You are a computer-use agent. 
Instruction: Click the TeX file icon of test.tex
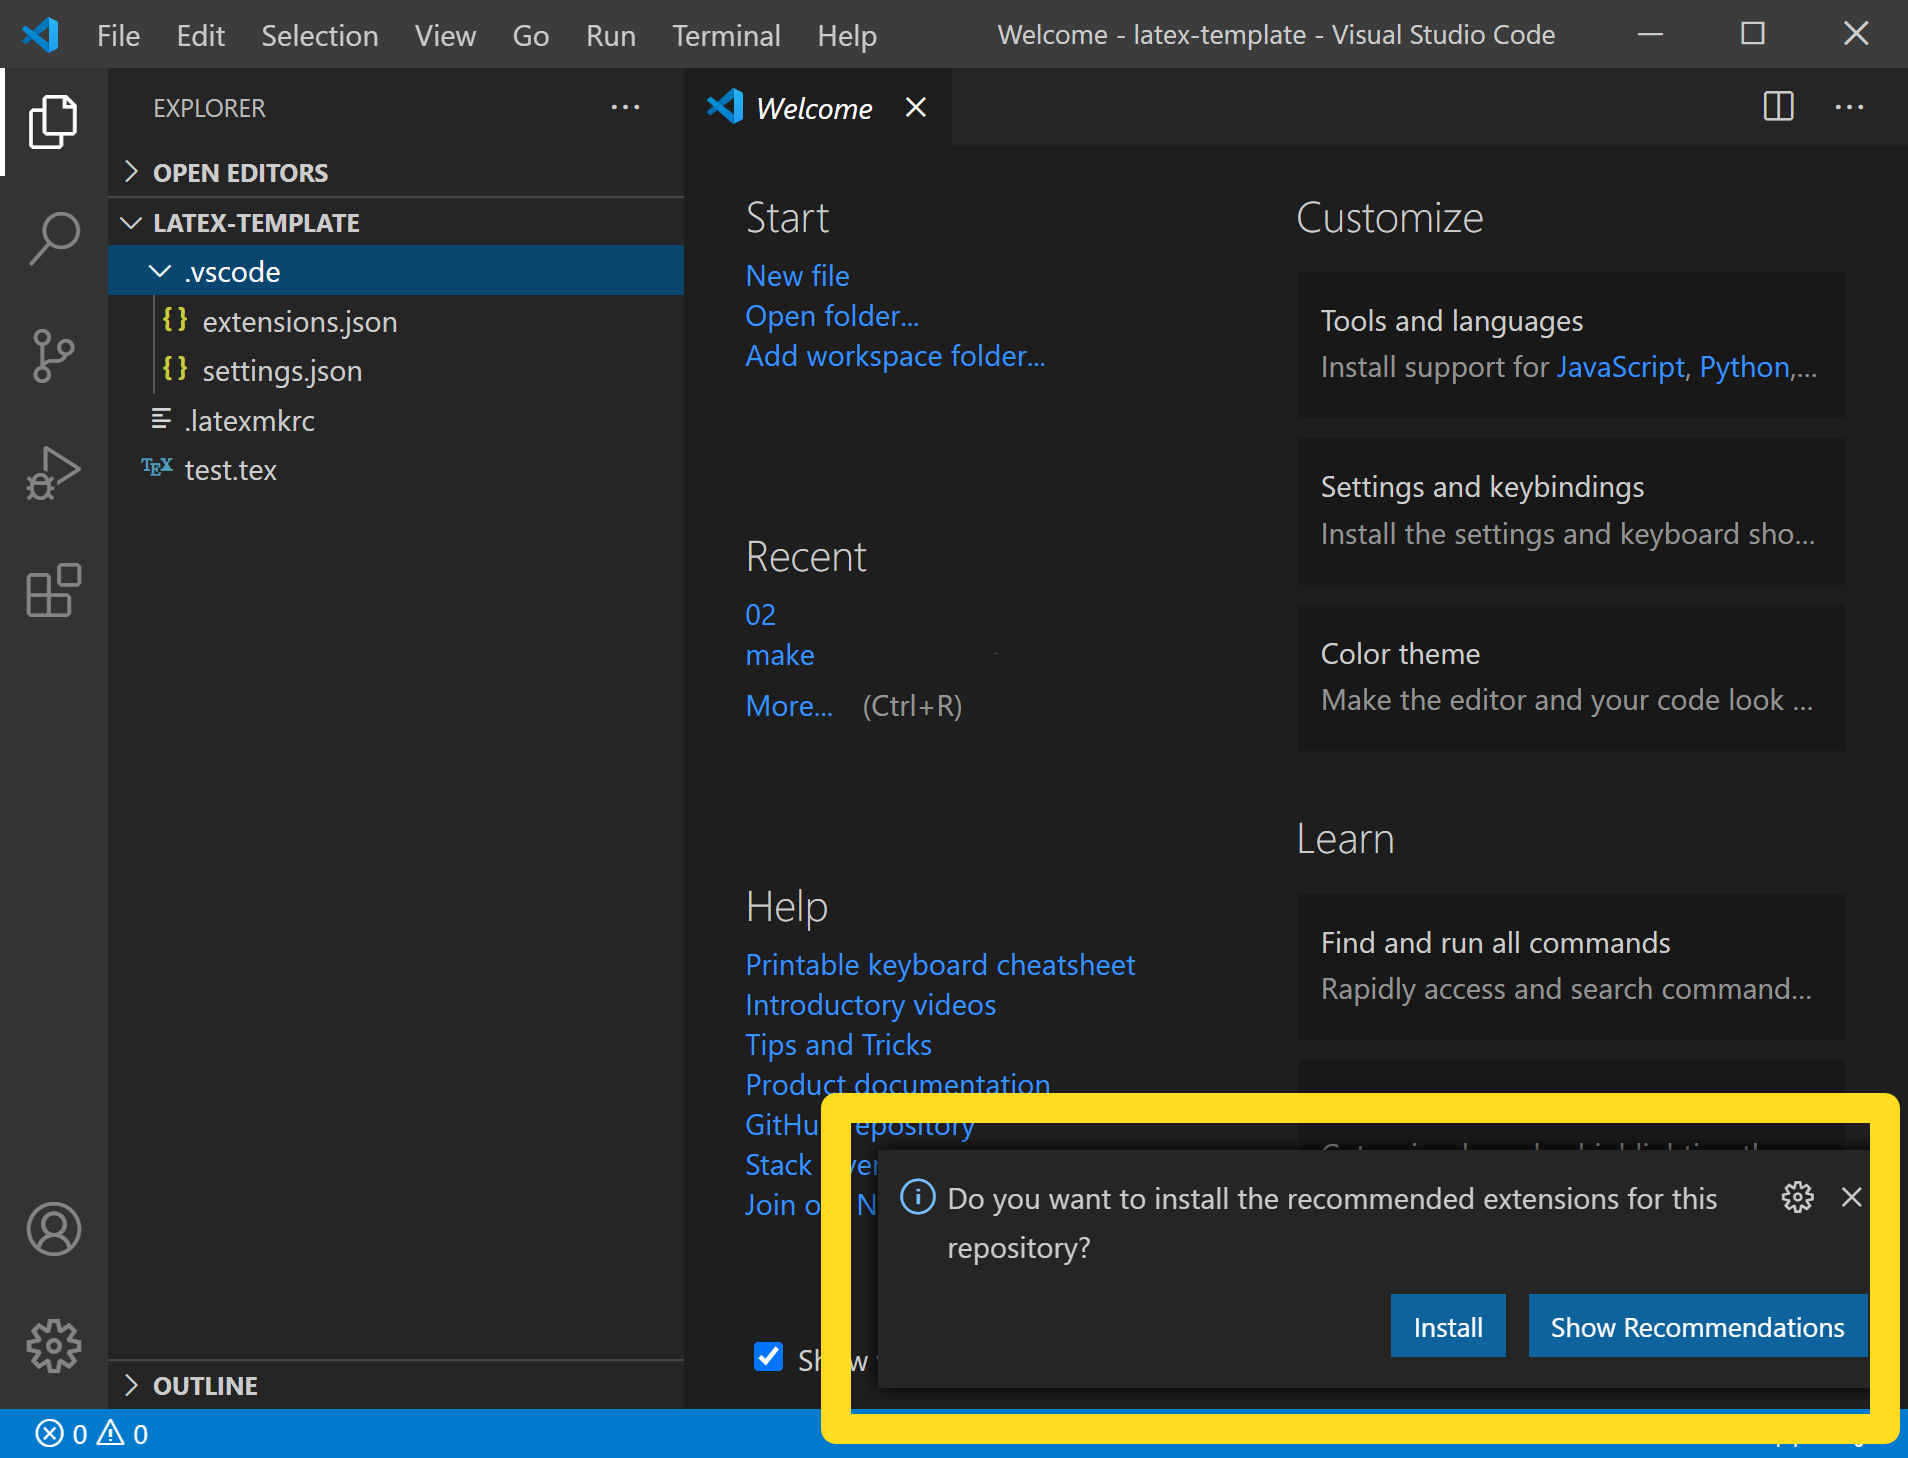point(157,468)
